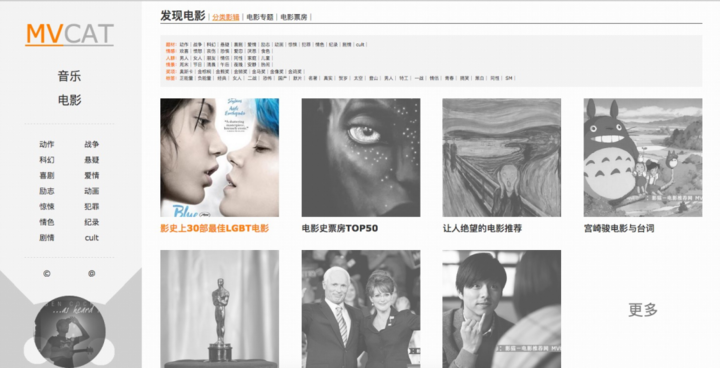Select the 科幻 genre in sidebar
This screenshot has height=368, width=720.
[x=46, y=160]
